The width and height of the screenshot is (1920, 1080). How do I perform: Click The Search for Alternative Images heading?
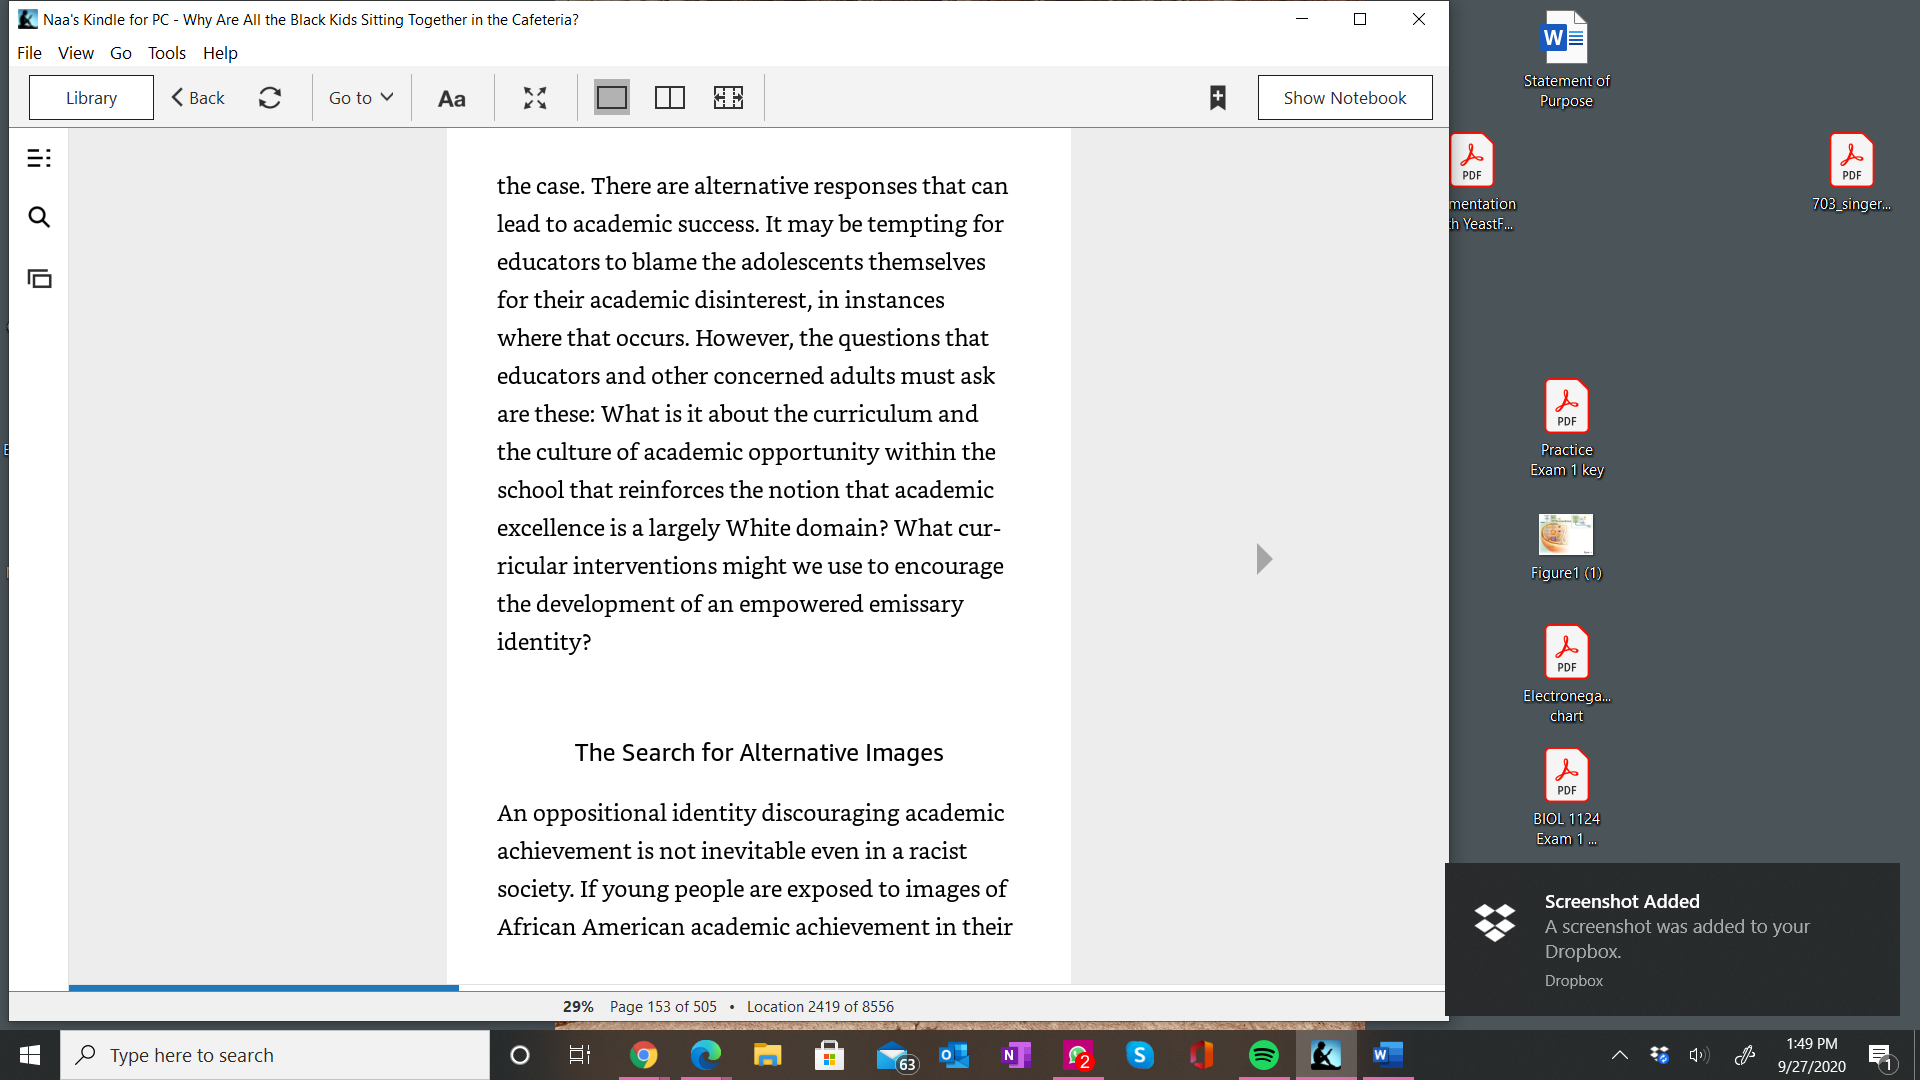point(759,753)
